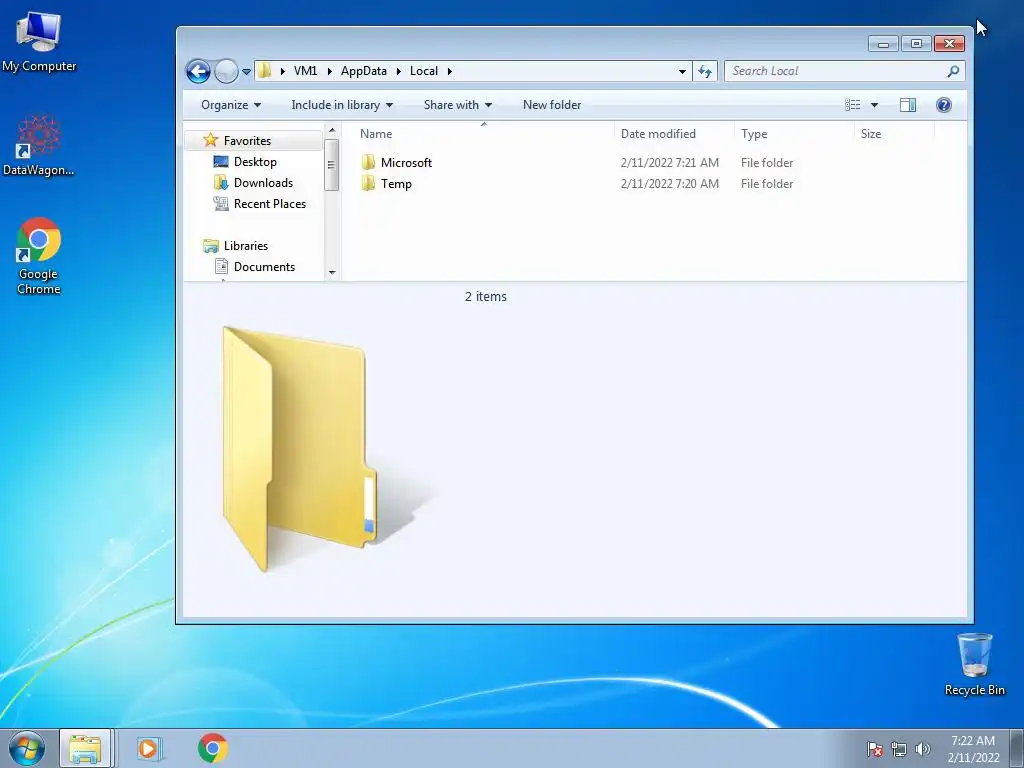Screen dimensions: 1024x768
Task: Change your view icon in toolbar
Action: 852,104
